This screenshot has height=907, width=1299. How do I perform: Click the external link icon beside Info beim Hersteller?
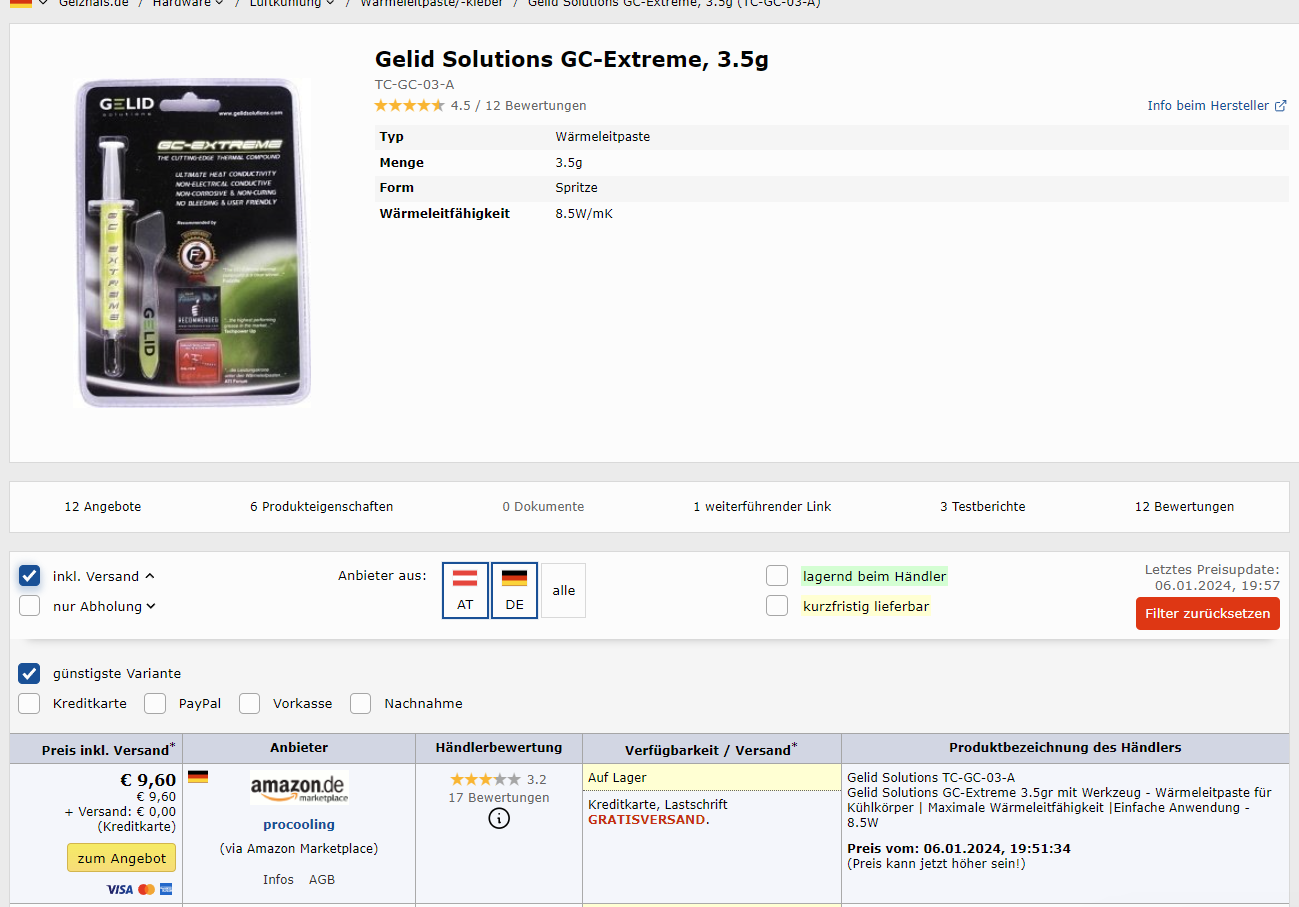tap(1280, 106)
